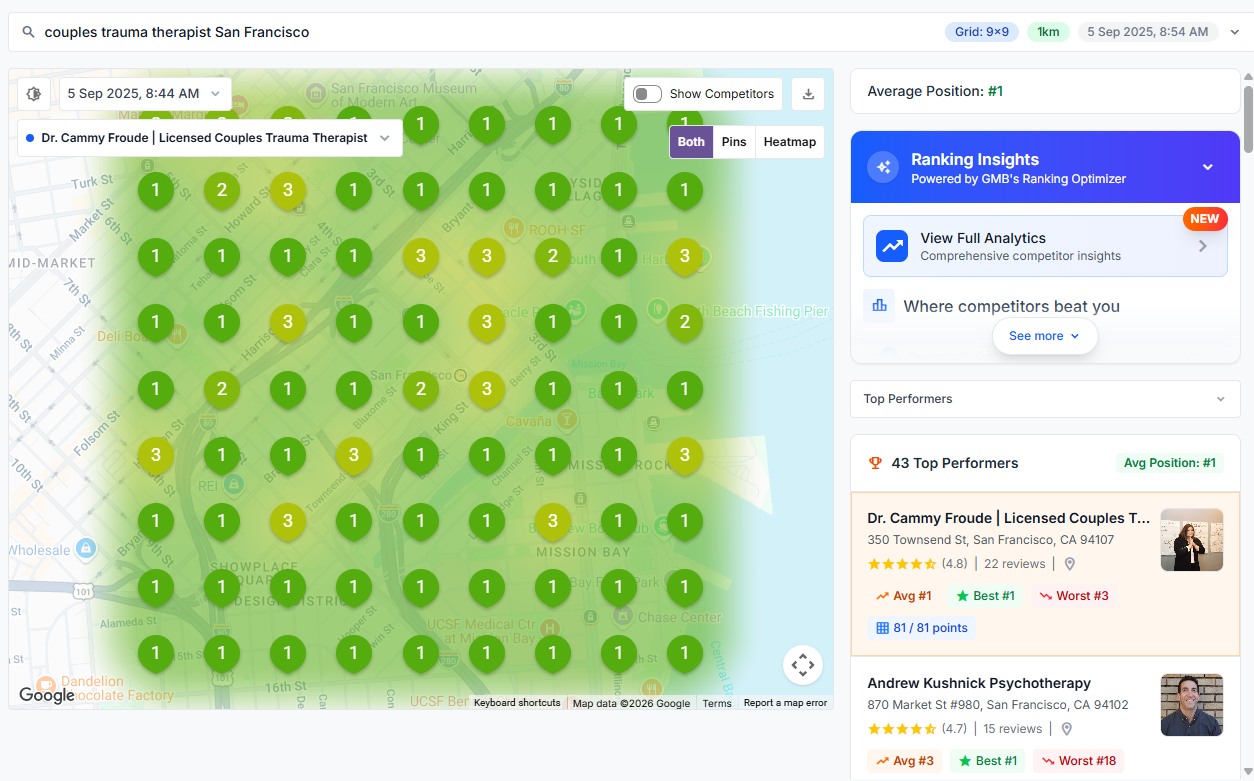The height and width of the screenshot is (781, 1254).
Task: Click the NEW badge on analytics card
Action: (x=1205, y=219)
